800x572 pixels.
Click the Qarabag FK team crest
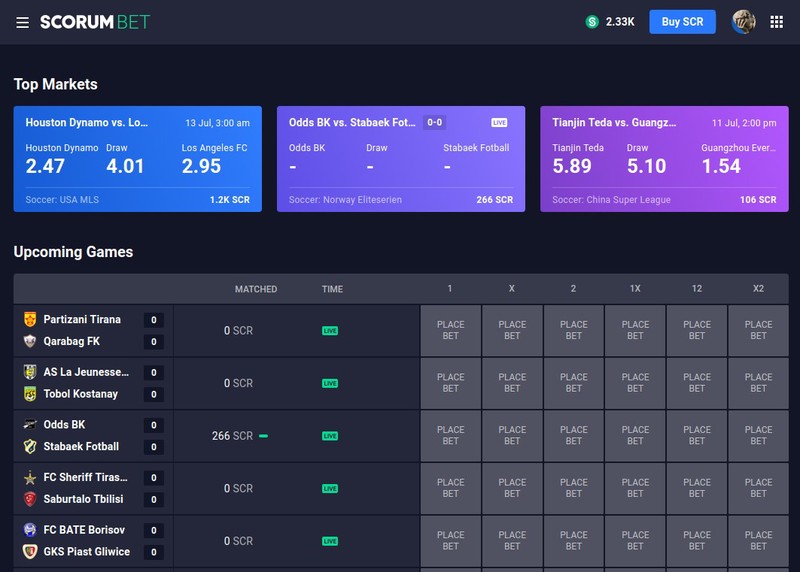[x=30, y=341]
